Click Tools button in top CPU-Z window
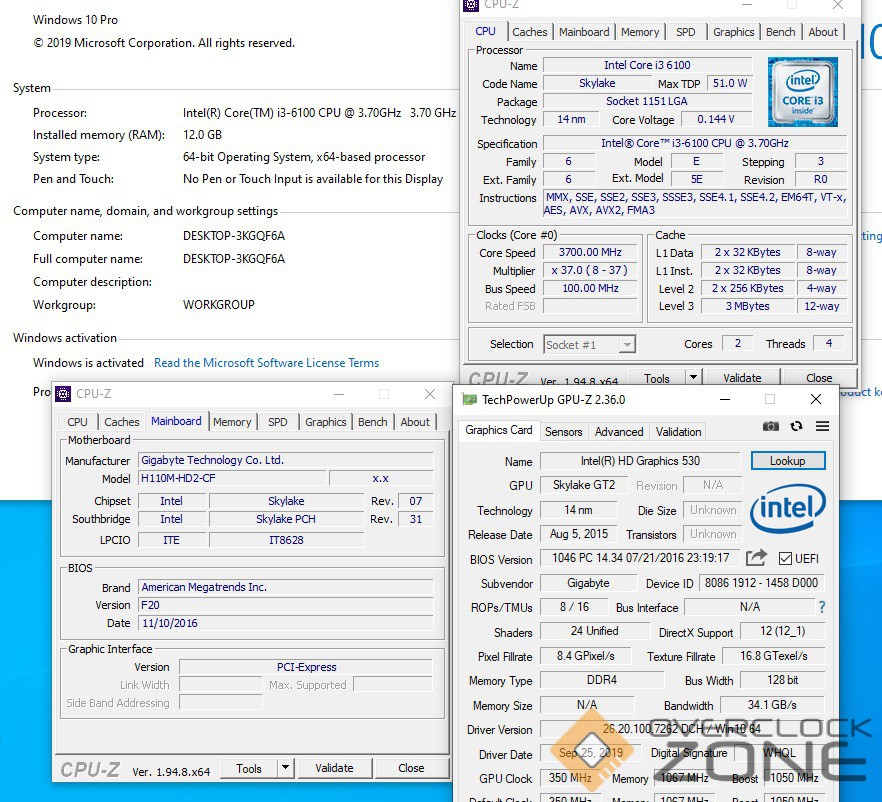 [657, 378]
